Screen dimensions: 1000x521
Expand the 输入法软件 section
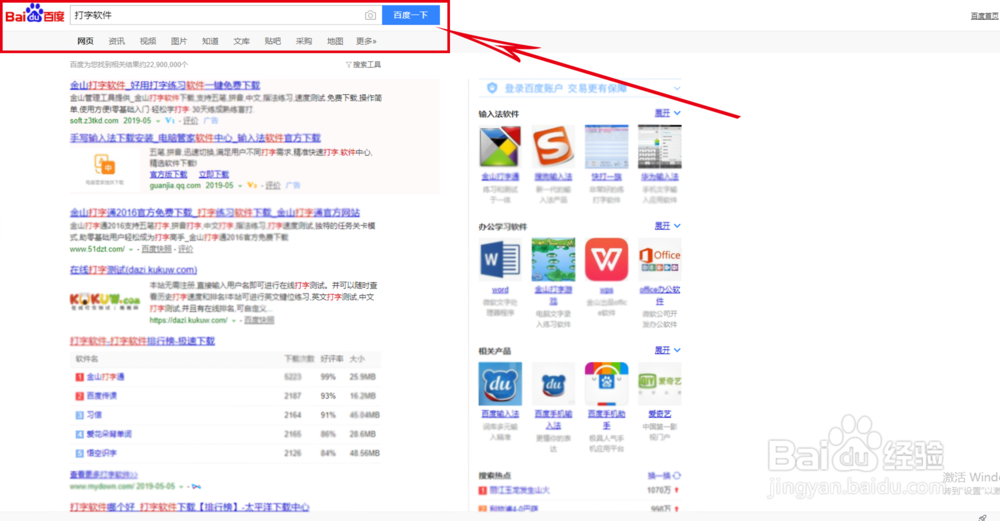click(667, 113)
